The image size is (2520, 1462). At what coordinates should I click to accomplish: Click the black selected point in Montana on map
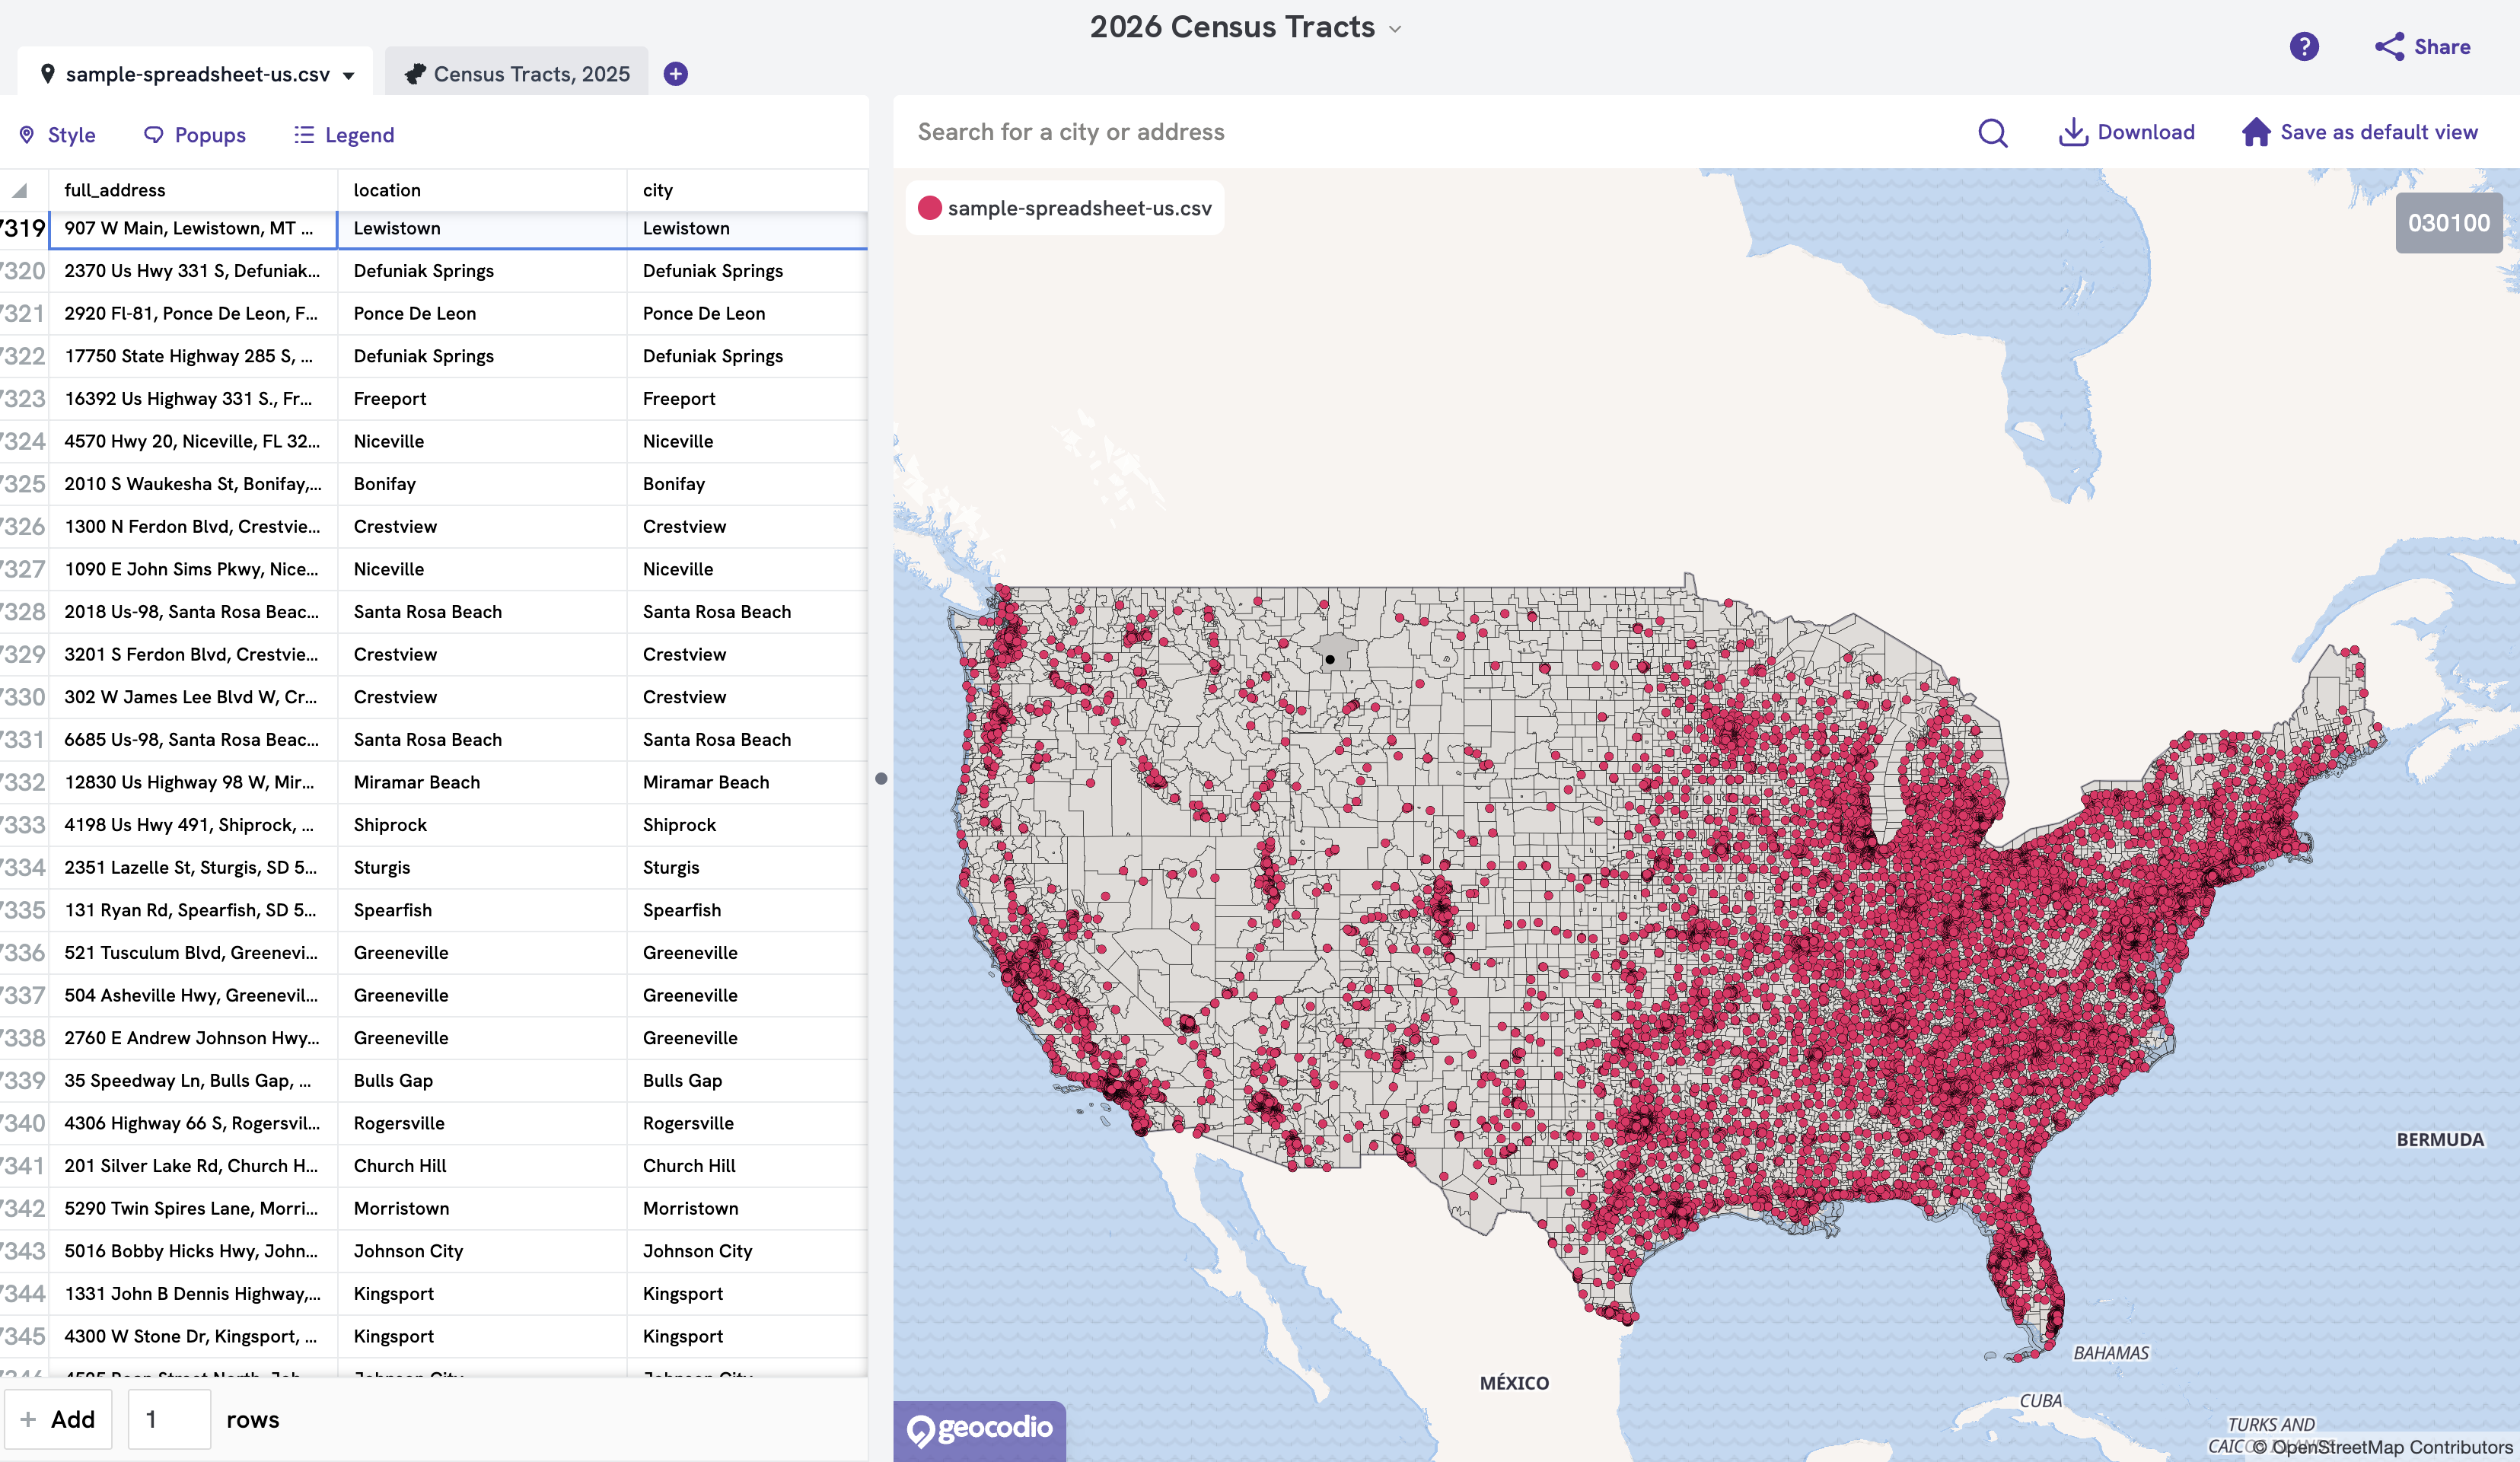pyautogui.click(x=1330, y=659)
